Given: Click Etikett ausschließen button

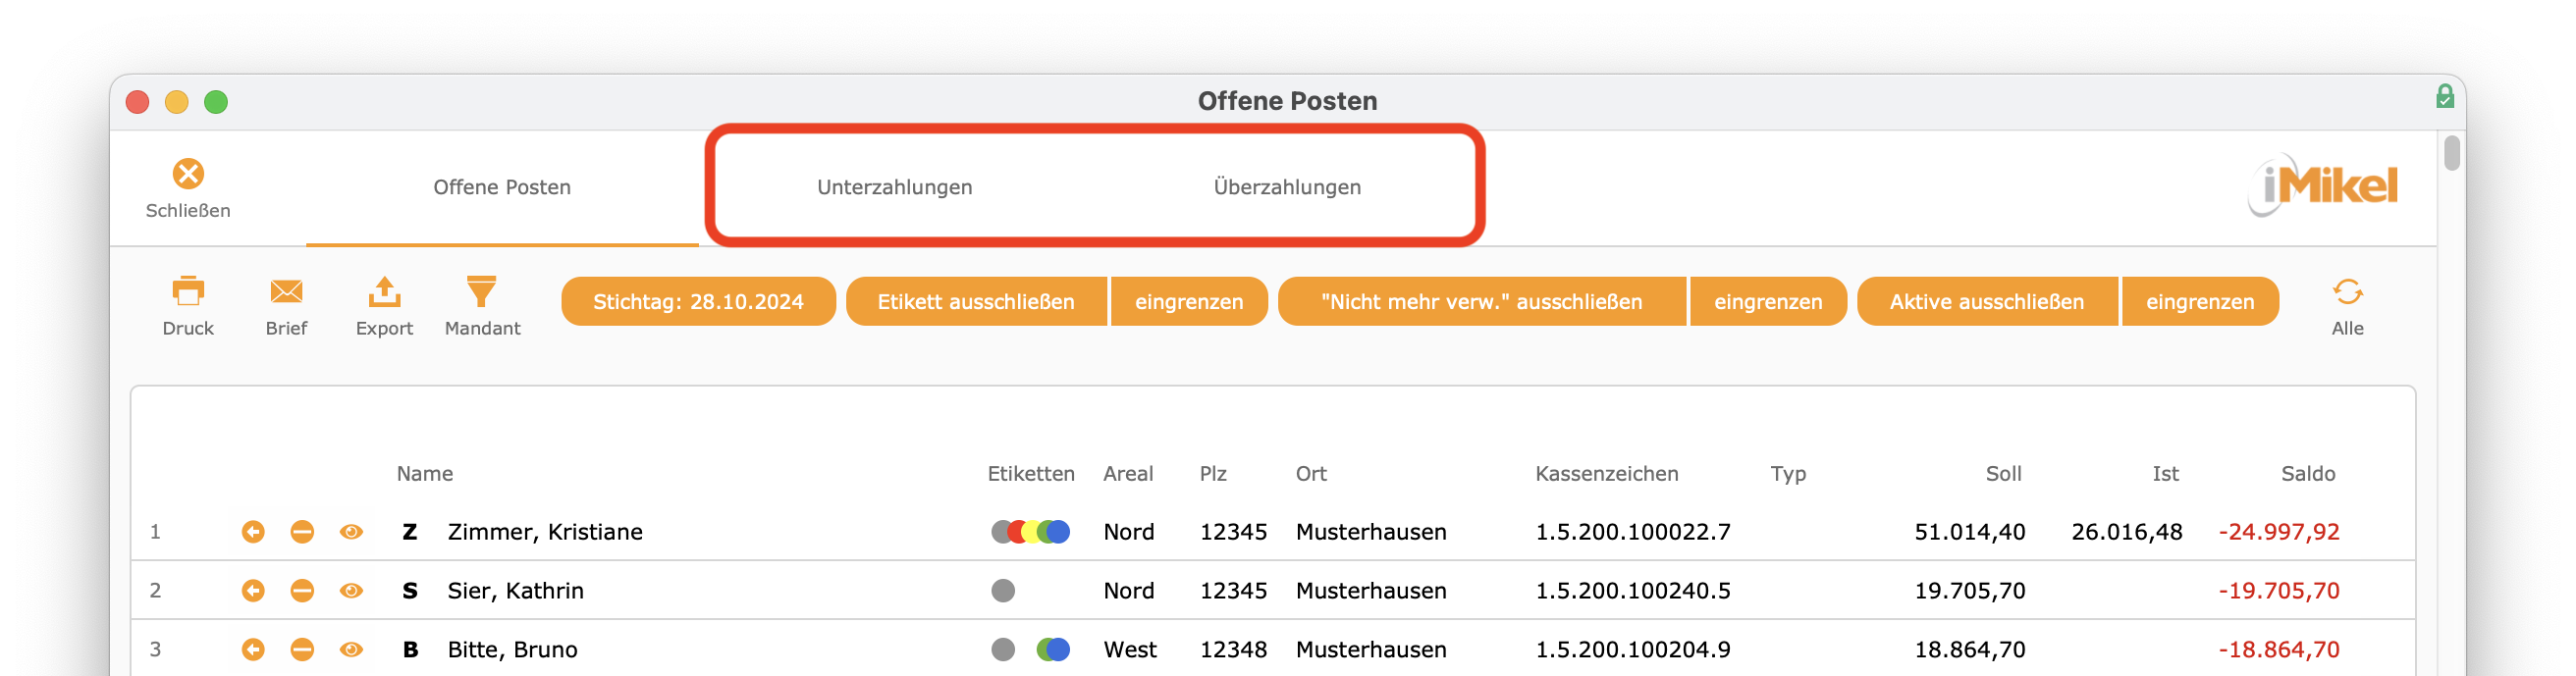Looking at the screenshot, I should click(976, 302).
